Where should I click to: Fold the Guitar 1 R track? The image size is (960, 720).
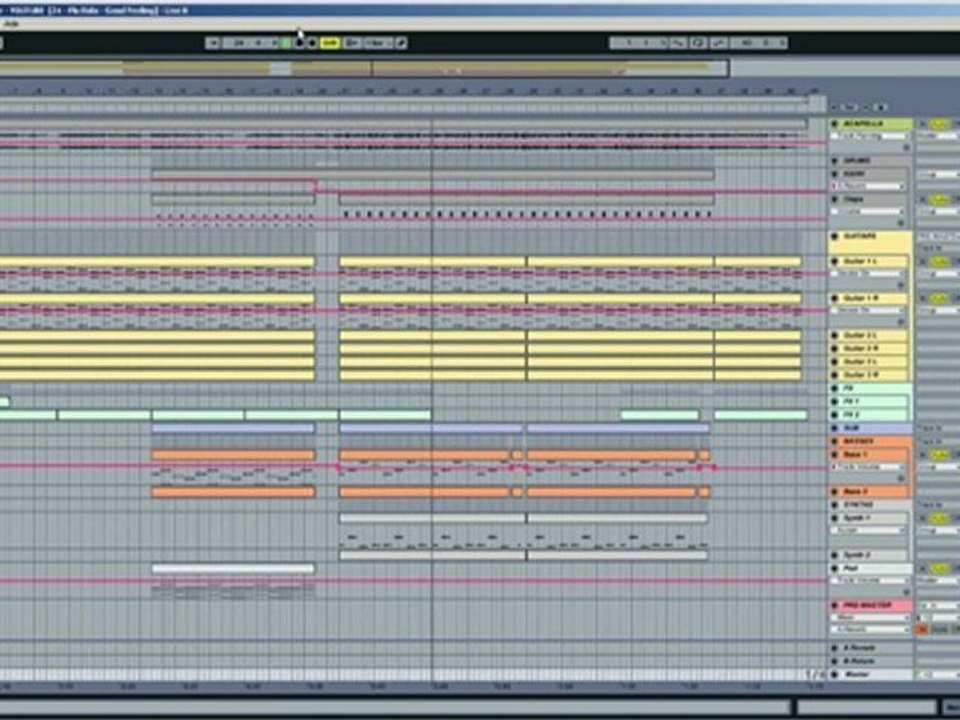pos(834,298)
